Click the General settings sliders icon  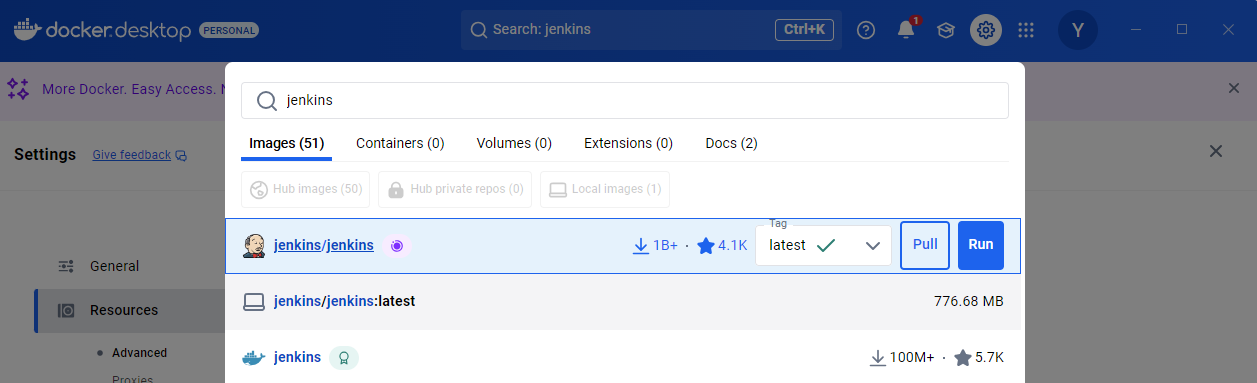(66, 266)
